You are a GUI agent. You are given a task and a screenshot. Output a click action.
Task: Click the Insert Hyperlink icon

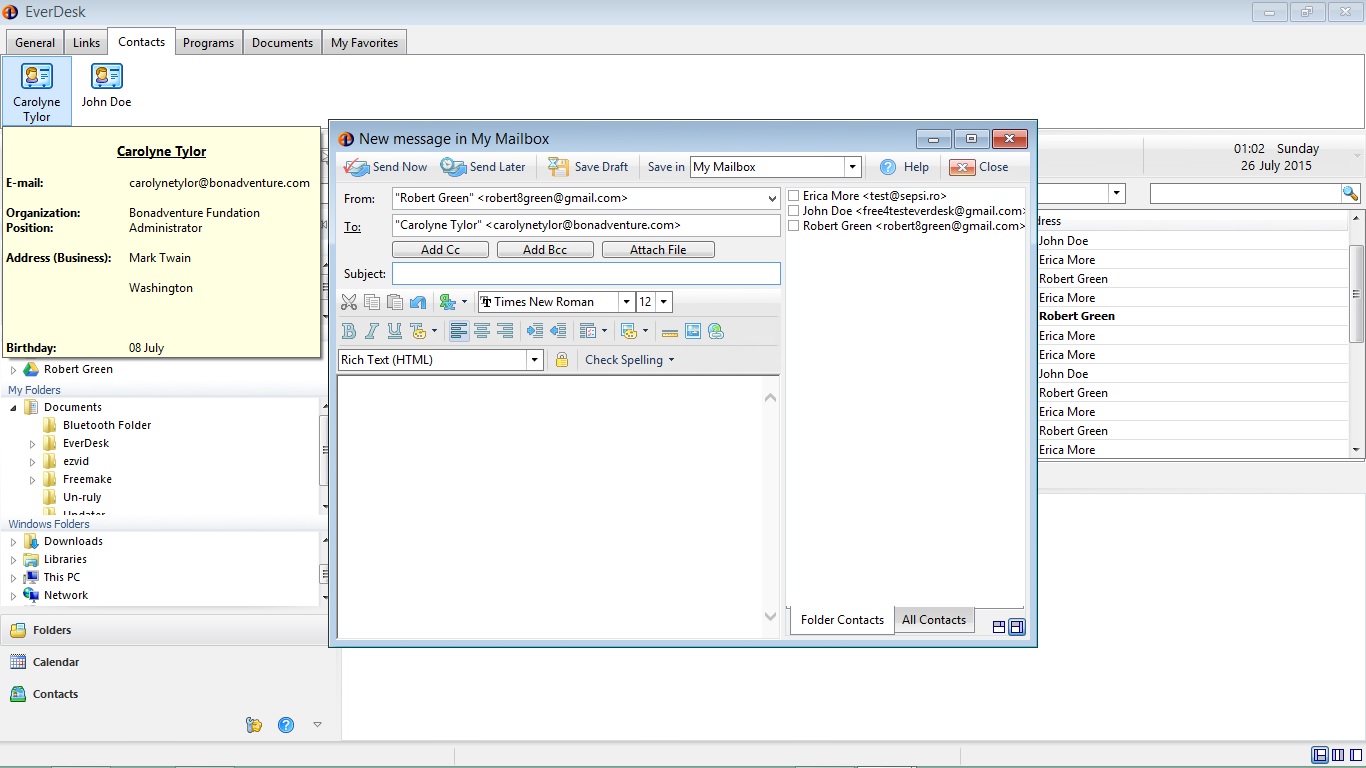(x=716, y=331)
